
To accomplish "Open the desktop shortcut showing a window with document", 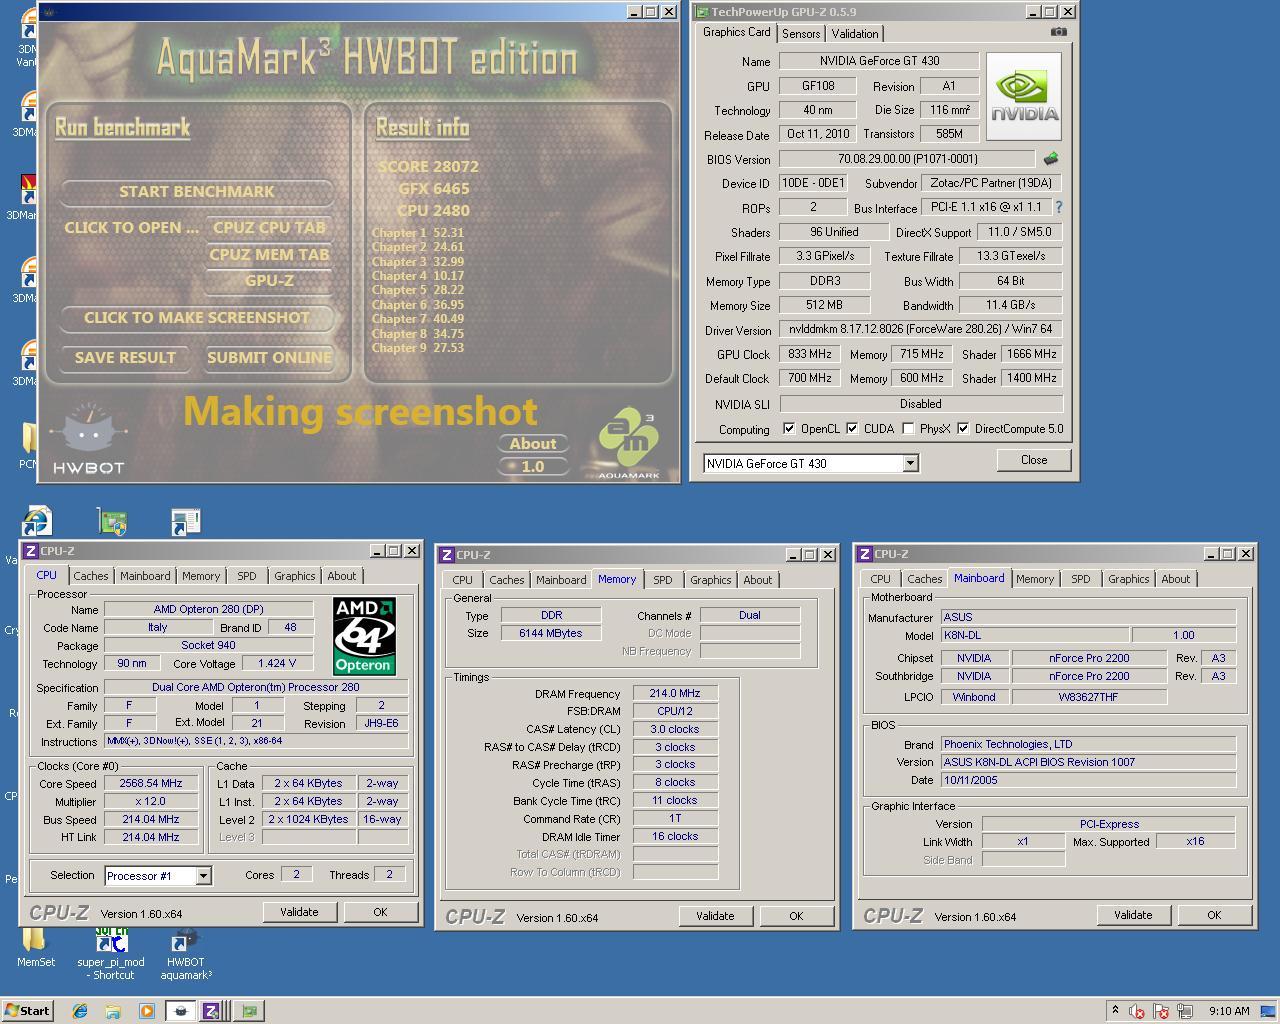I will click(186, 521).
